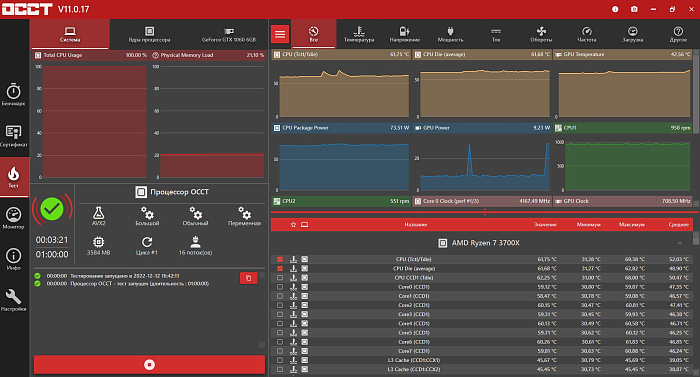Uncheck the CPU (Tctl/Tdie) checkbox
This screenshot has width=700, height=377.
point(280,259)
